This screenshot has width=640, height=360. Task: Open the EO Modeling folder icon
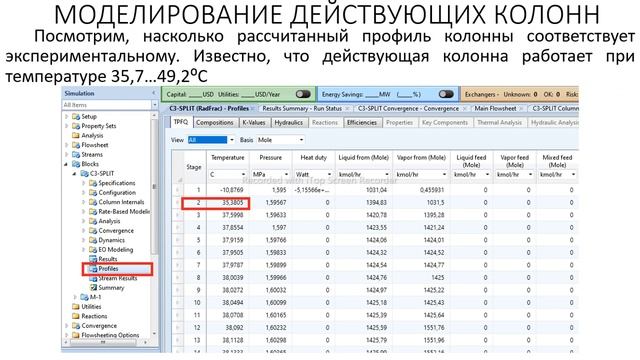93,249
